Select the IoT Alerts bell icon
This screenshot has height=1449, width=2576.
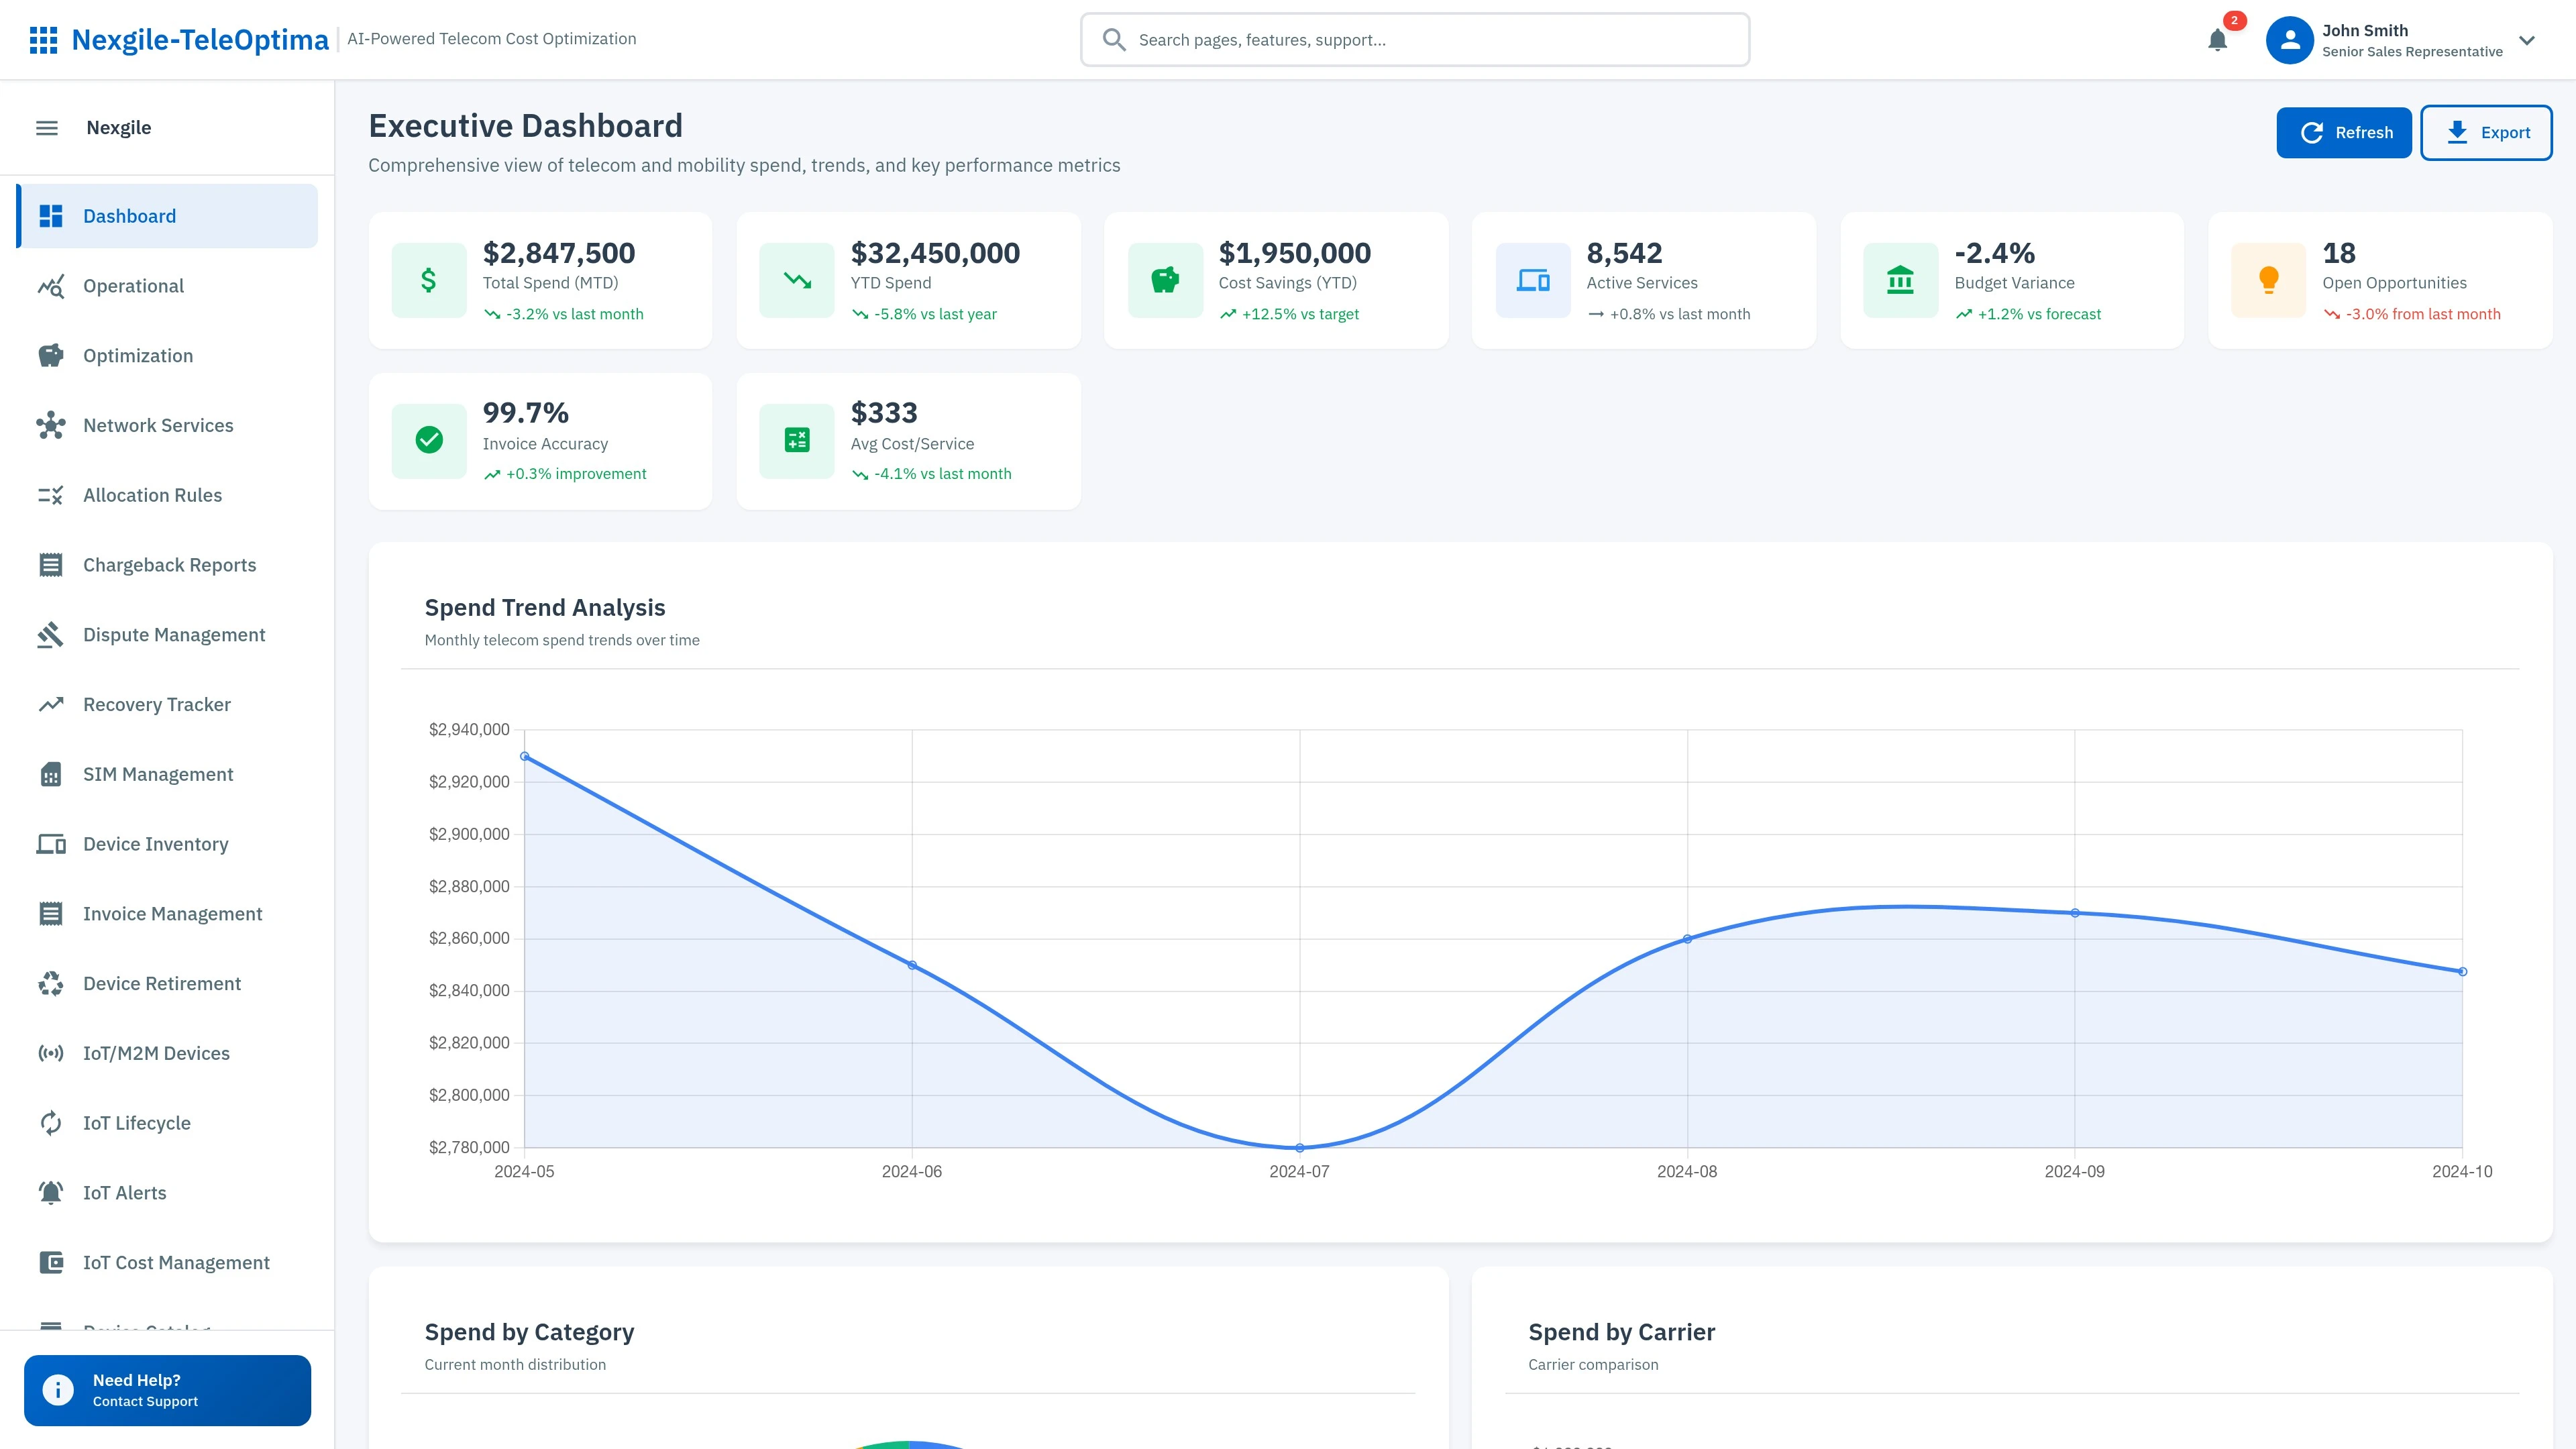(x=51, y=1192)
